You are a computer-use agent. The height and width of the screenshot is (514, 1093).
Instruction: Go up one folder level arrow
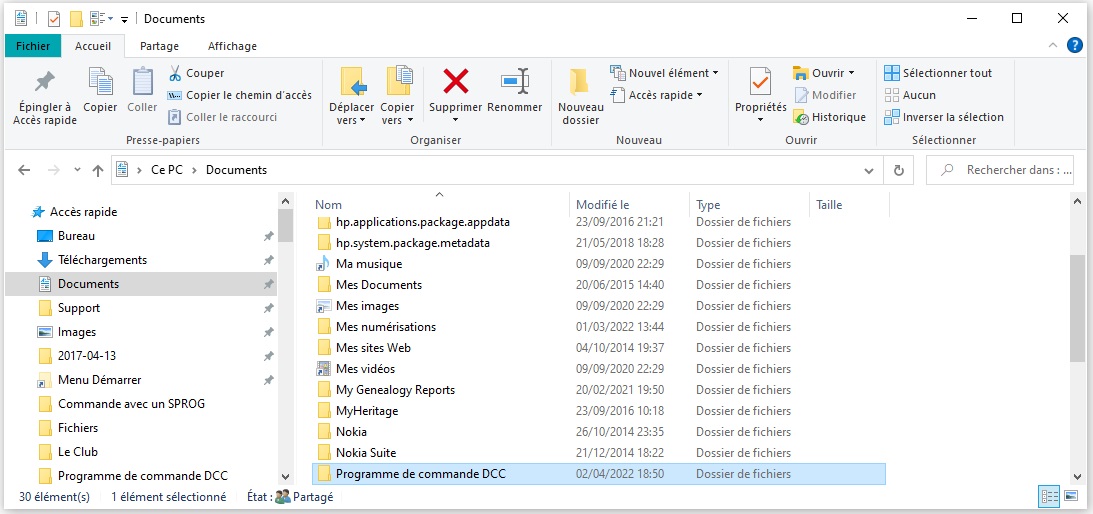coord(98,170)
